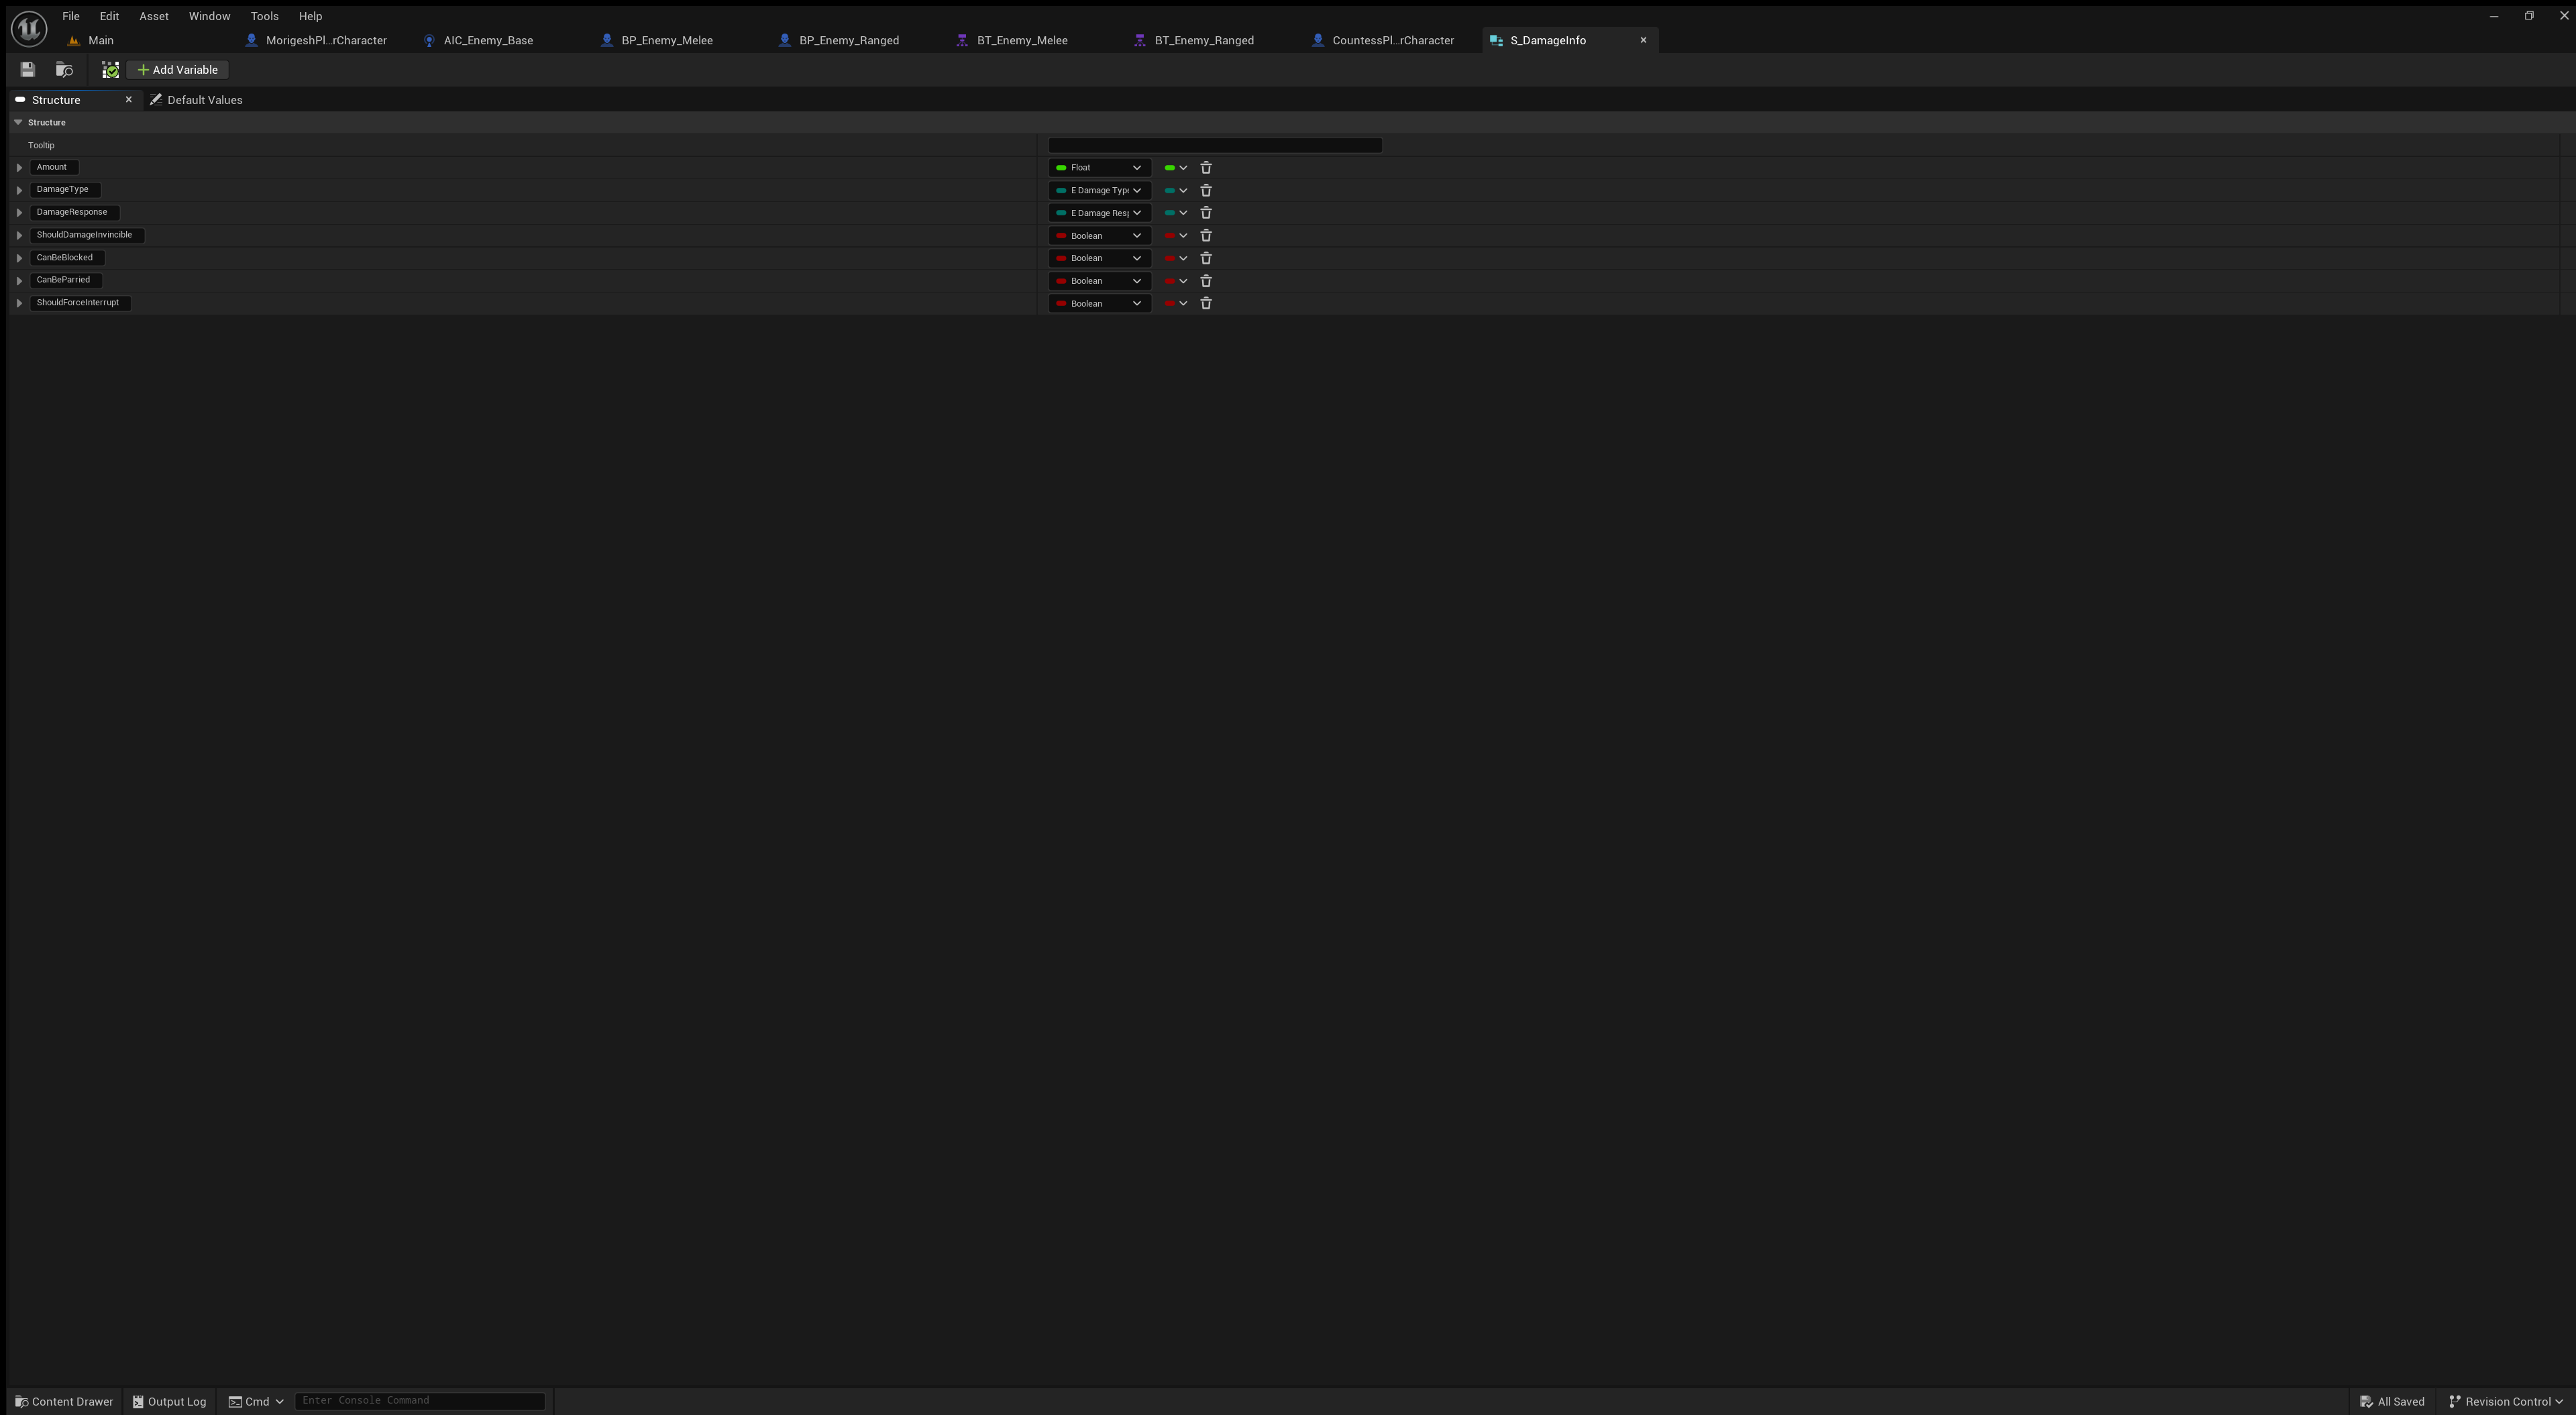Open container type dropdown for DamageType

pos(1176,190)
